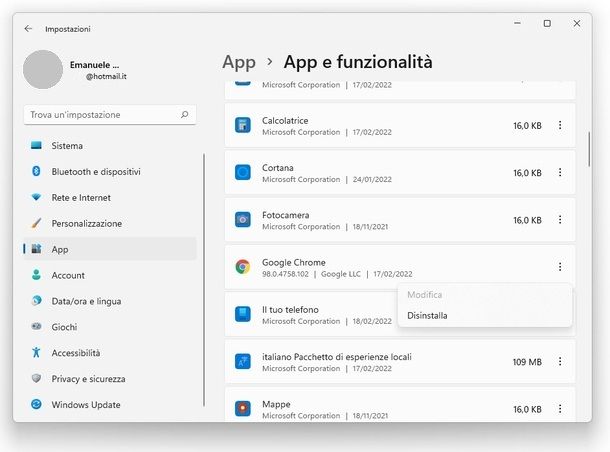The height and width of the screenshot is (452, 610).
Task: Click the app list vertical scrollbar
Action: click(589, 149)
